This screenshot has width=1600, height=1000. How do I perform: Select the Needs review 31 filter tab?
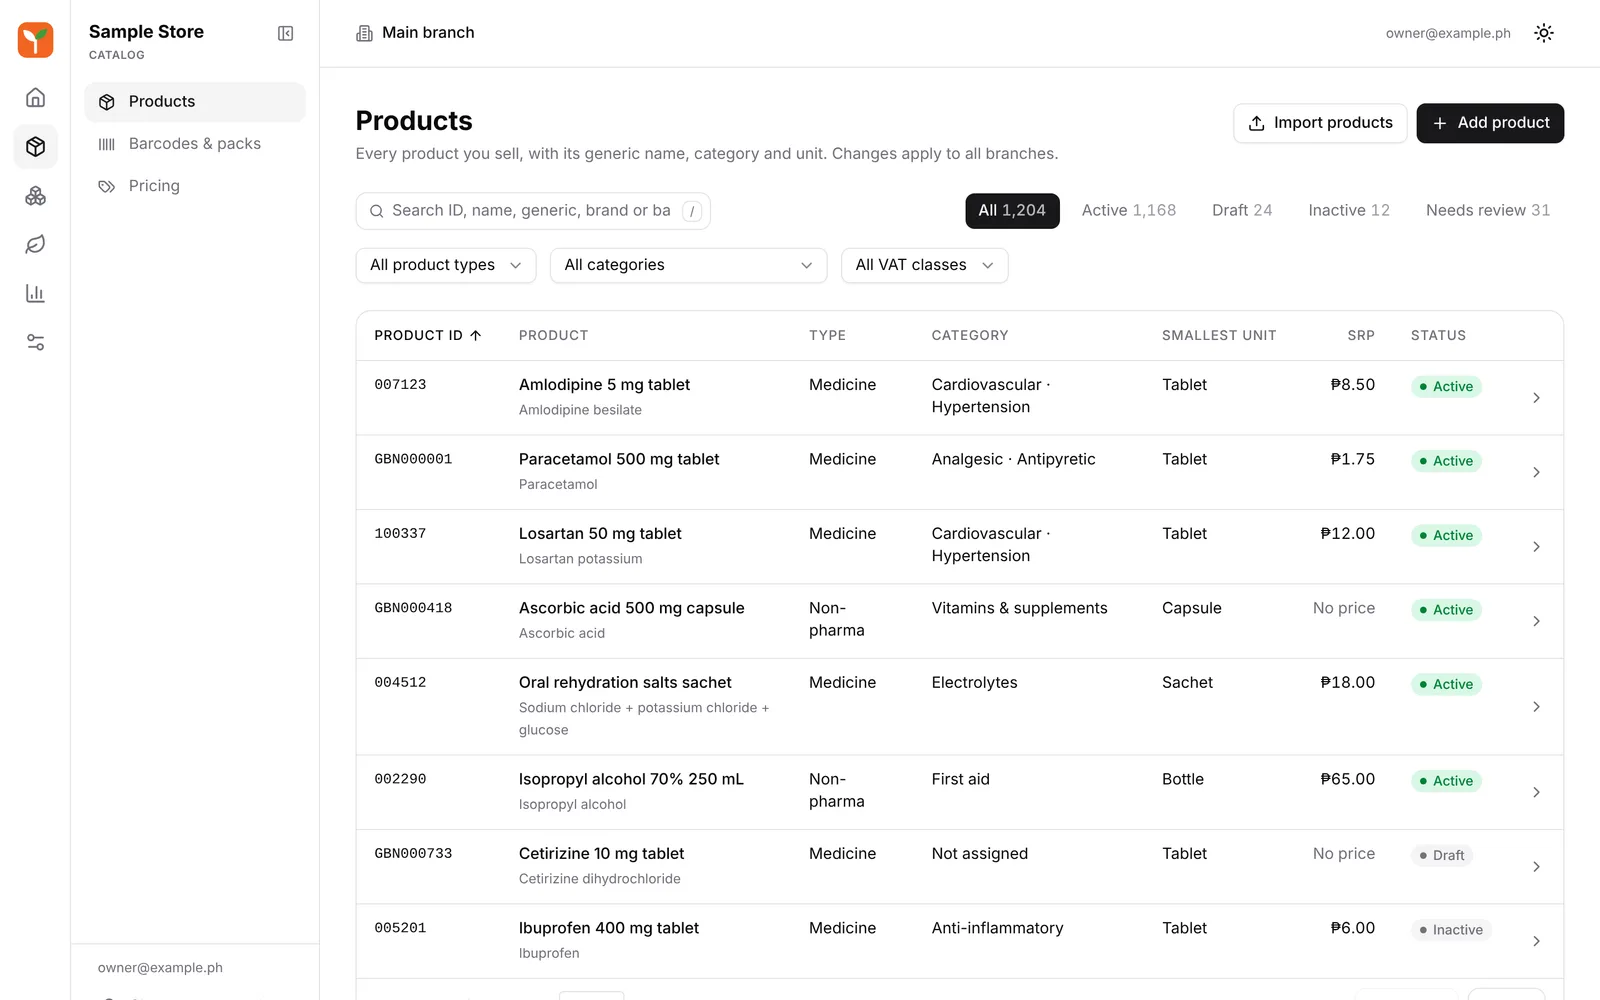[1488, 210]
